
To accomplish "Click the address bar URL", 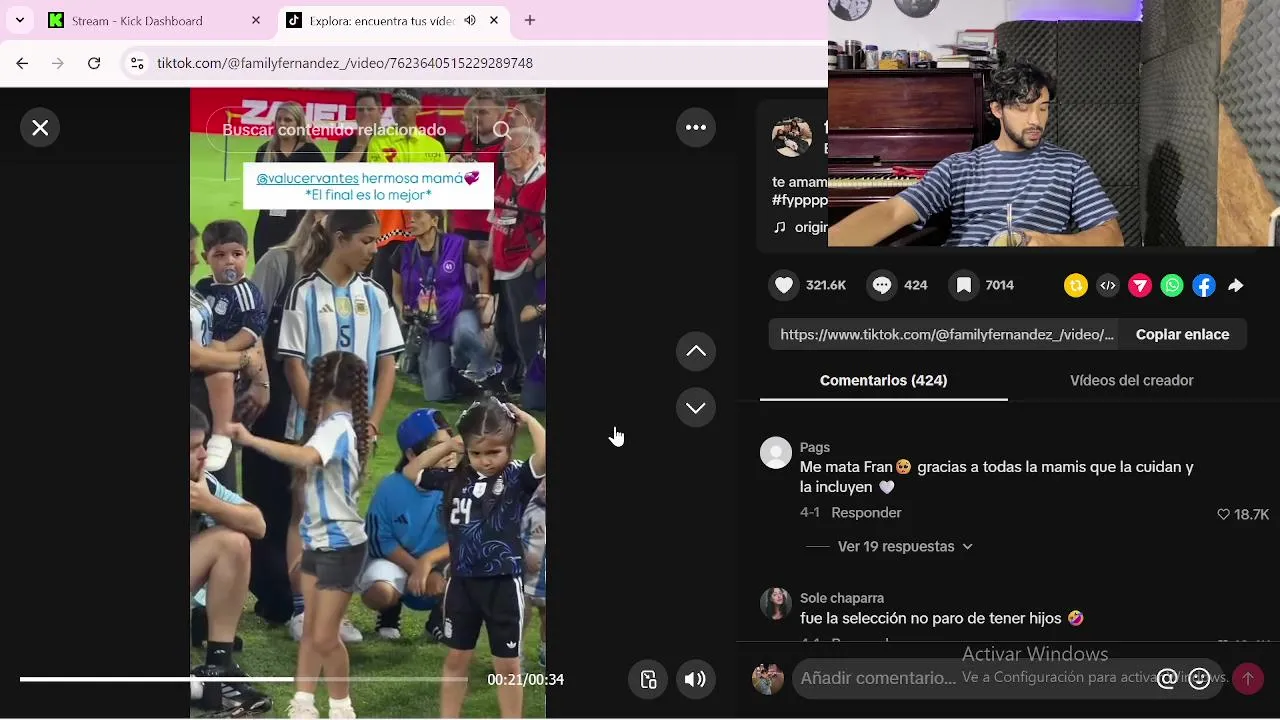I will point(345,63).
